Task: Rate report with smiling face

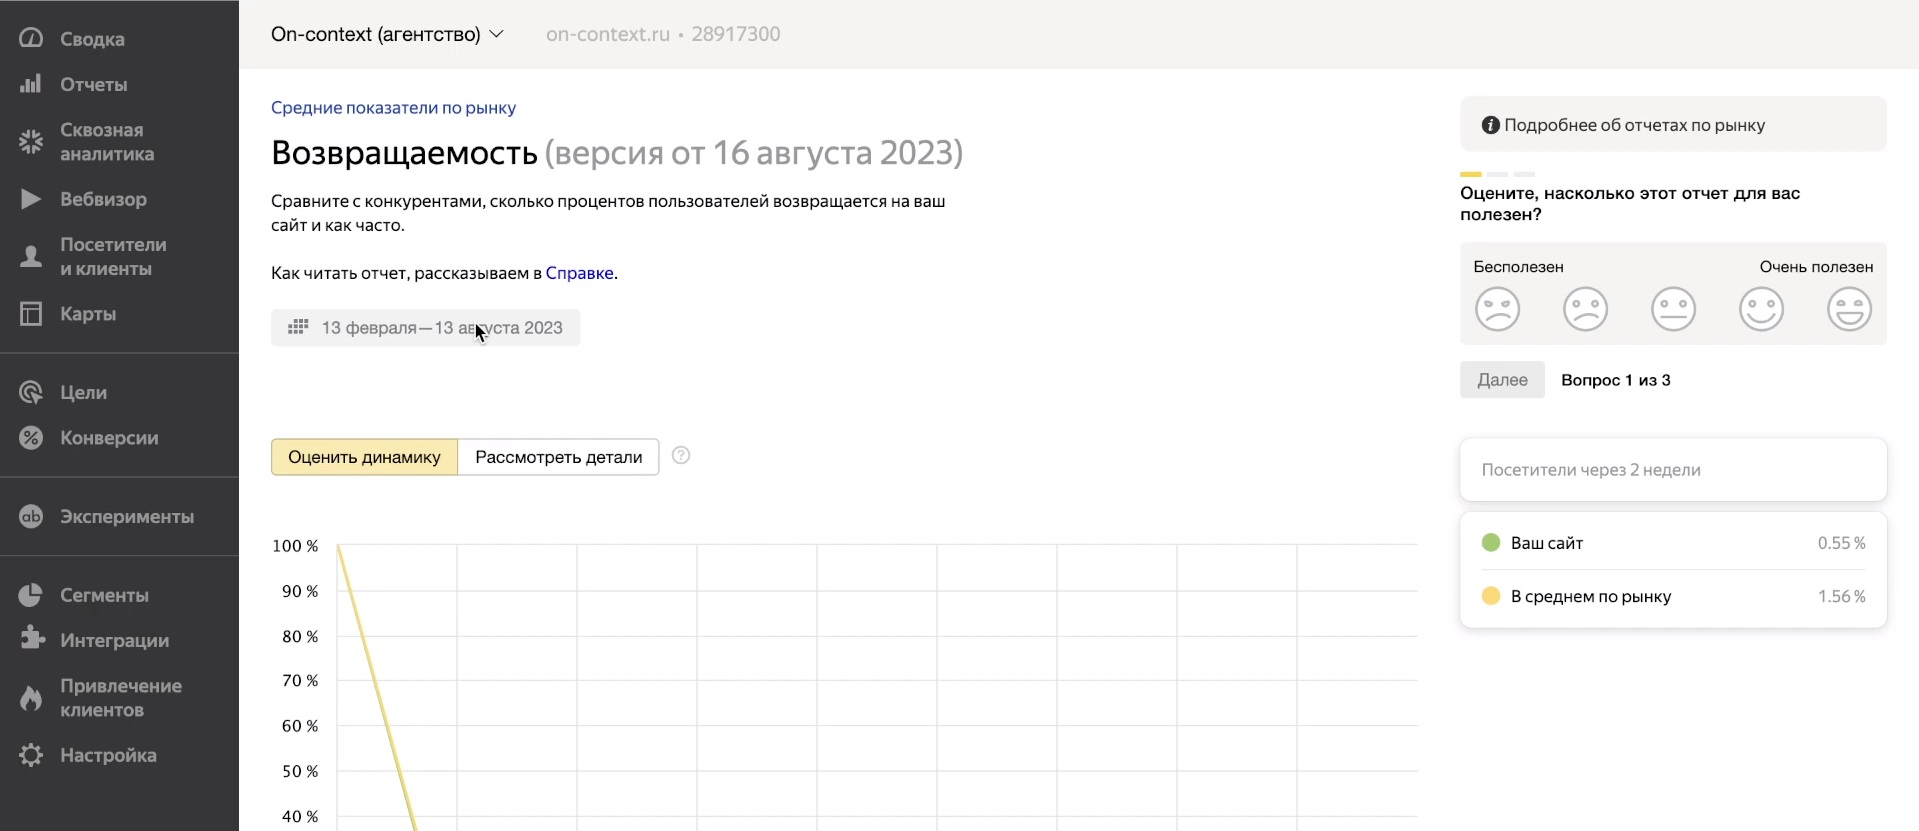Action: [1761, 309]
